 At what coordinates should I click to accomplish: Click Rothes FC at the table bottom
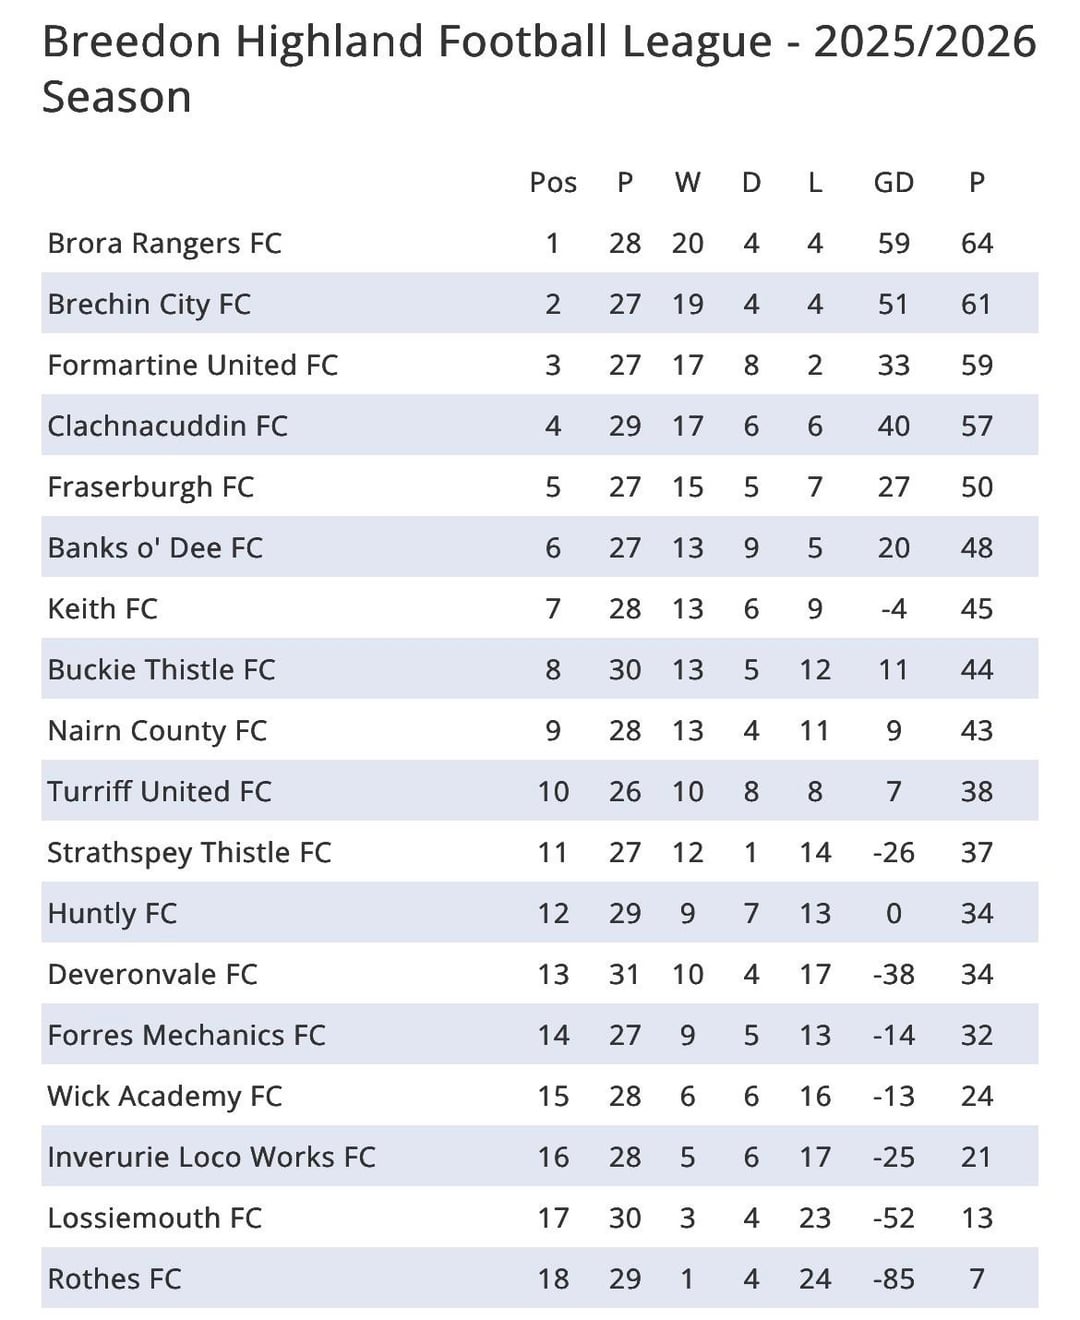114,1280
